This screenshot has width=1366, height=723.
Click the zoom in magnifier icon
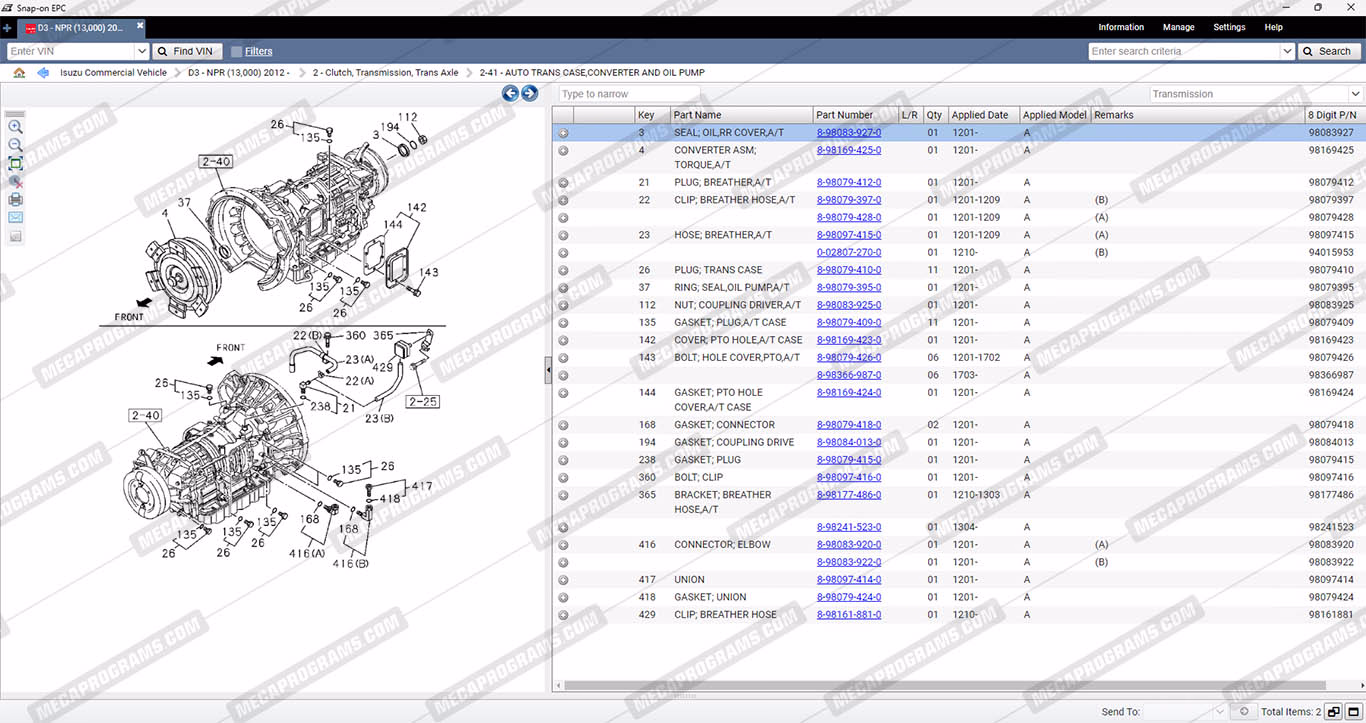point(15,127)
